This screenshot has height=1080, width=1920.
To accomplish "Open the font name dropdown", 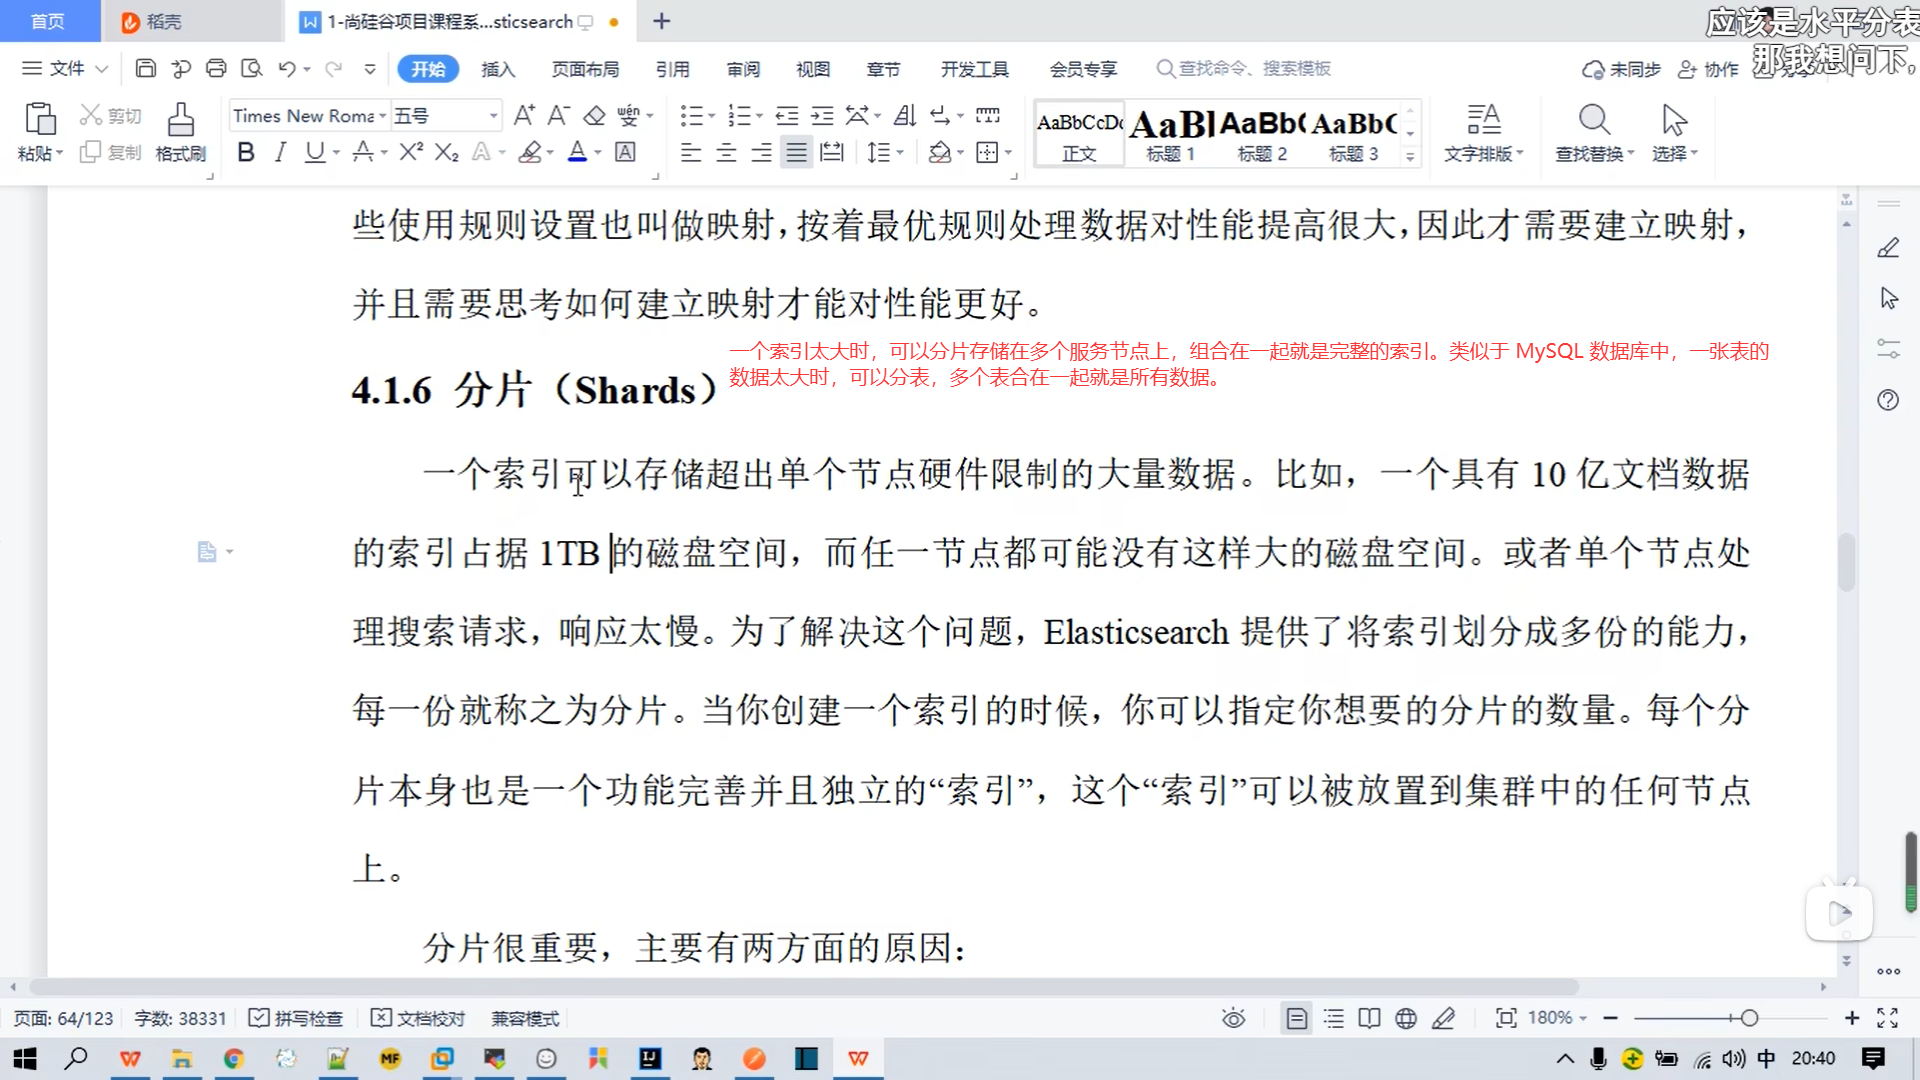I will pyautogui.click(x=382, y=116).
